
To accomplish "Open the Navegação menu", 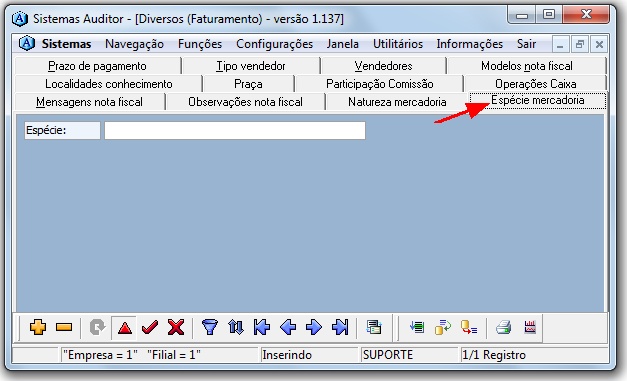I will 134,44.
